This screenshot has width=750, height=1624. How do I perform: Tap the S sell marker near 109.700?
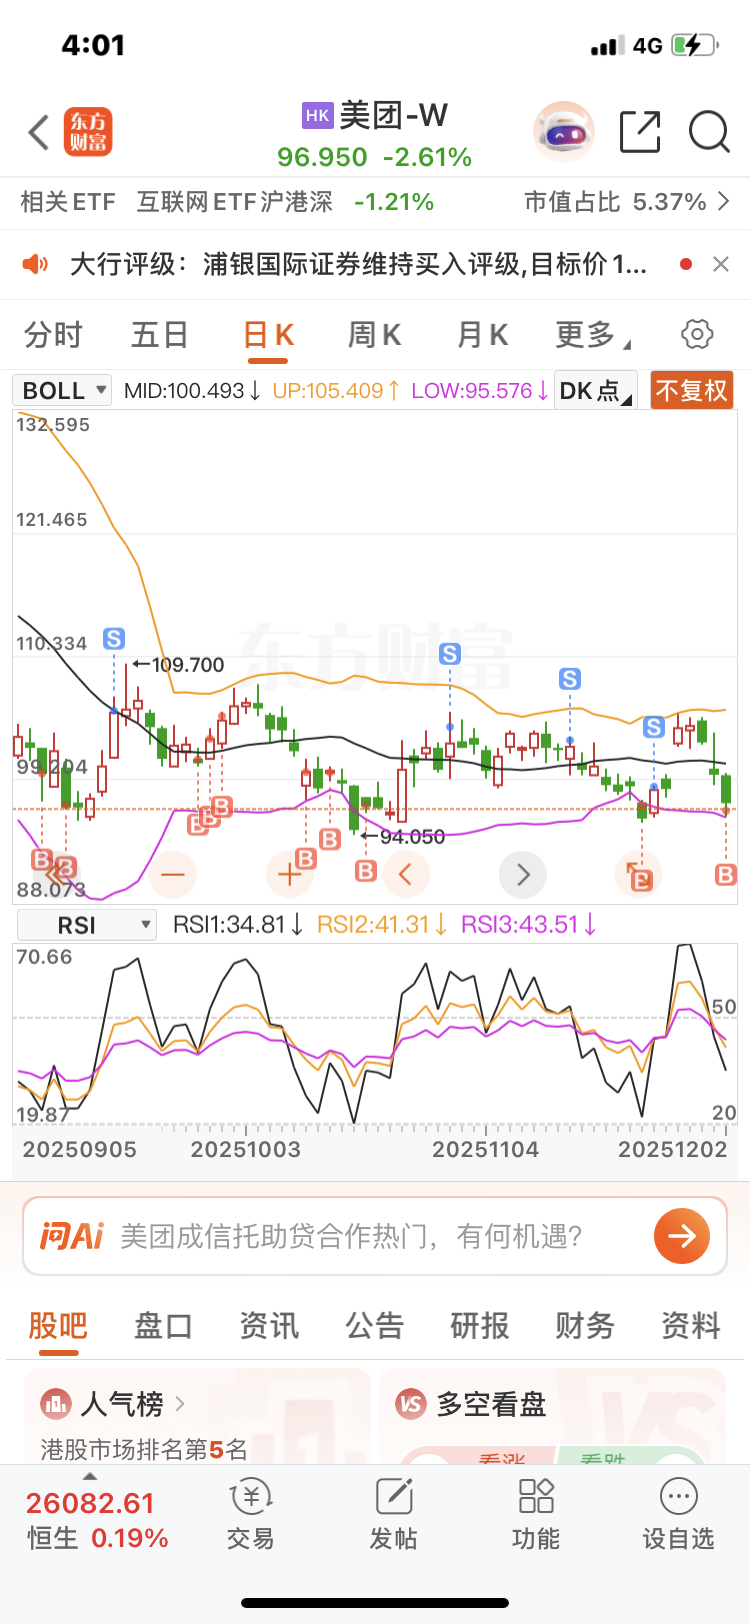114,639
